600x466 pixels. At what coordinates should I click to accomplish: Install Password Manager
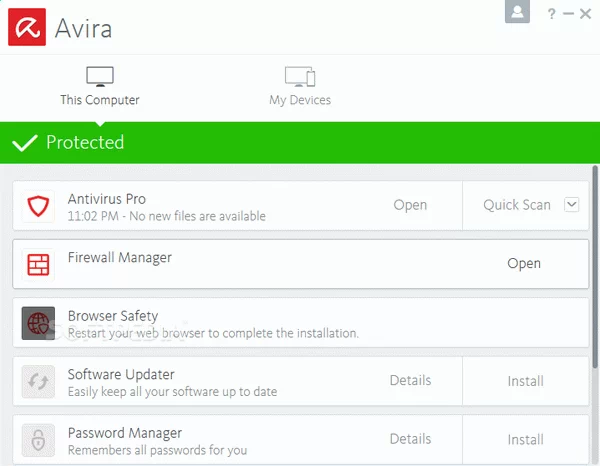[525, 439]
